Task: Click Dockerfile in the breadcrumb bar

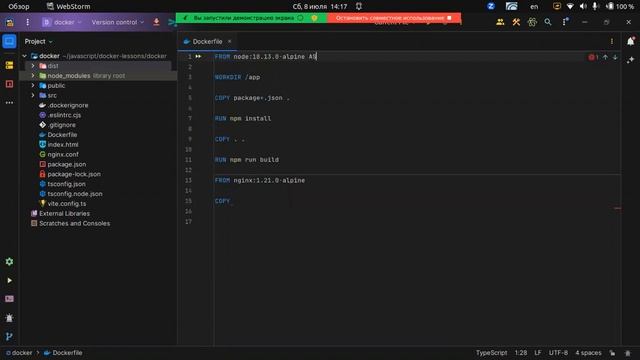Action: coord(63,353)
